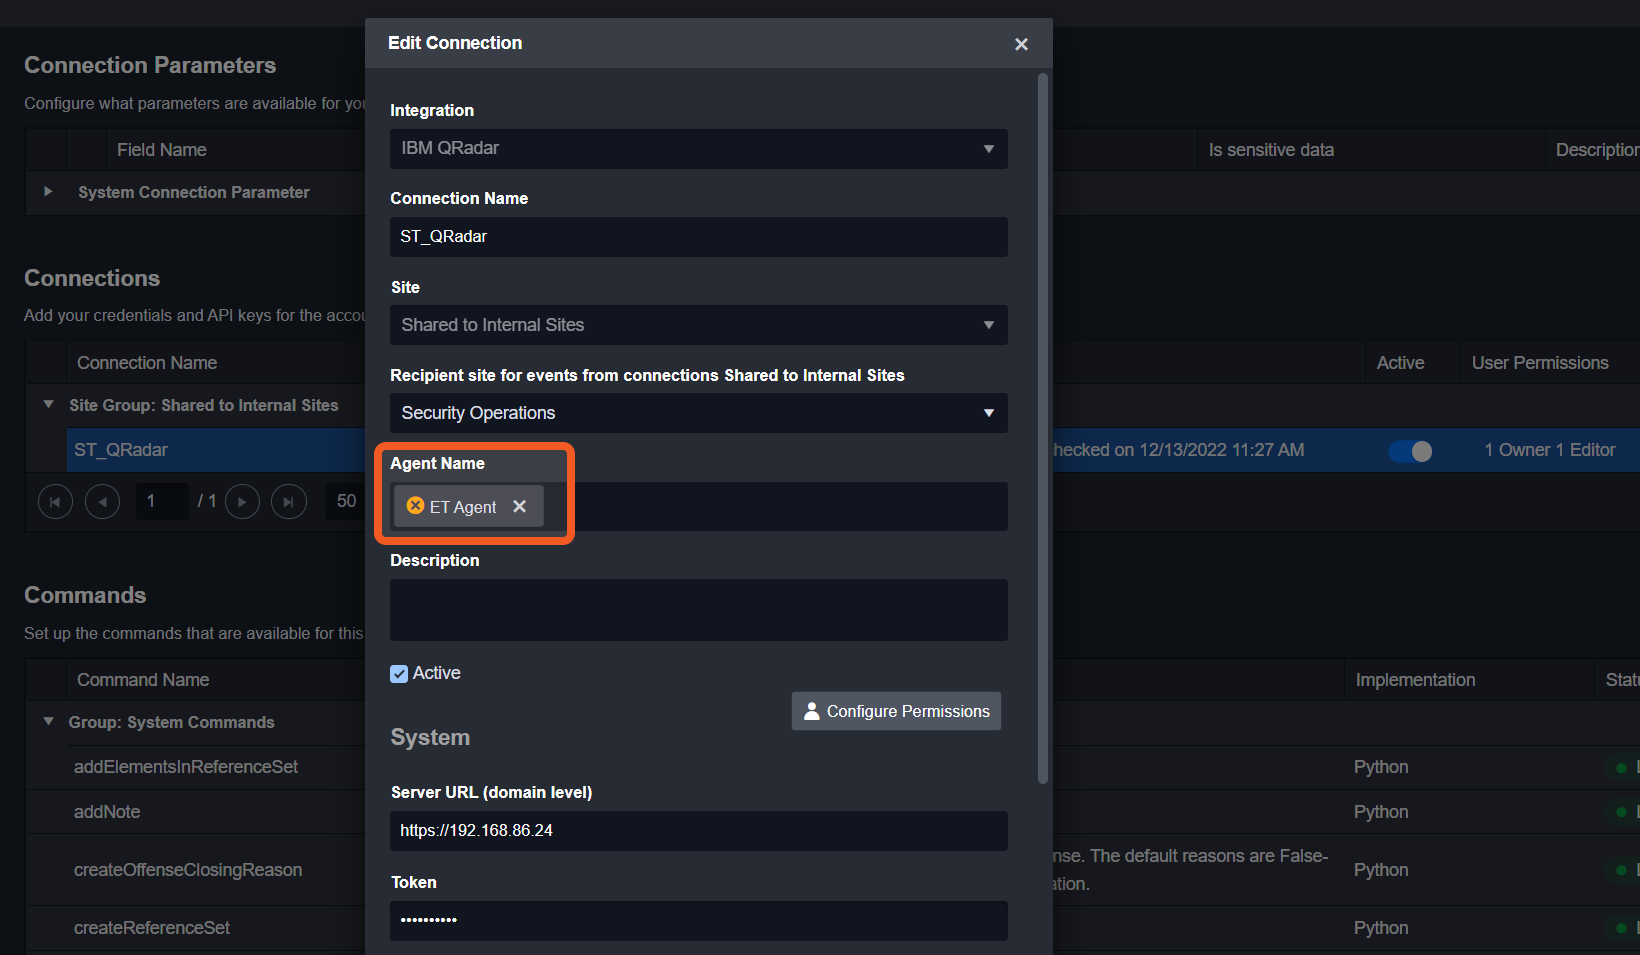Toggle ST_QRadar connection active switch
The height and width of the screenshot is (955, 1640).
pyautogui.click(x=1410, y=451)
